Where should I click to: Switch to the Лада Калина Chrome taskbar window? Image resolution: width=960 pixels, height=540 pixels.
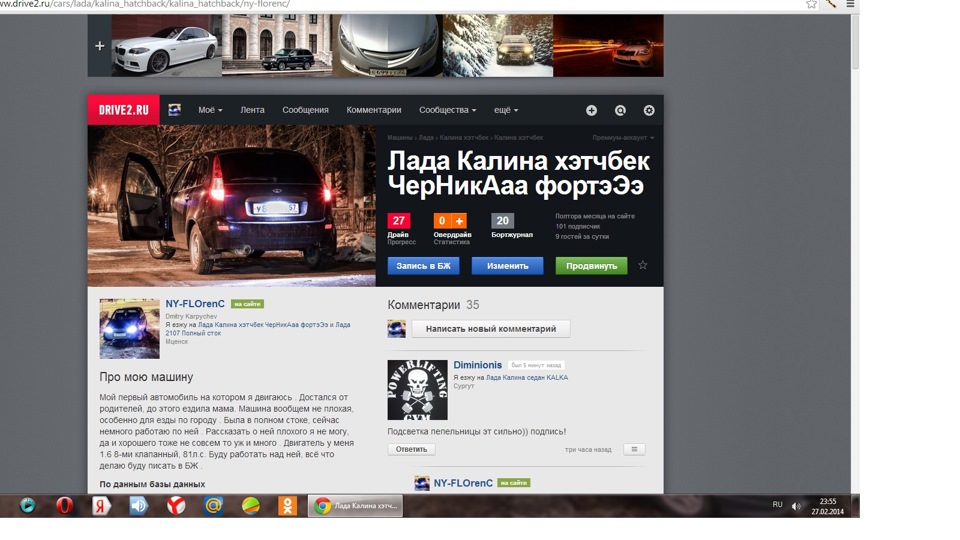(x=355, y=506)
